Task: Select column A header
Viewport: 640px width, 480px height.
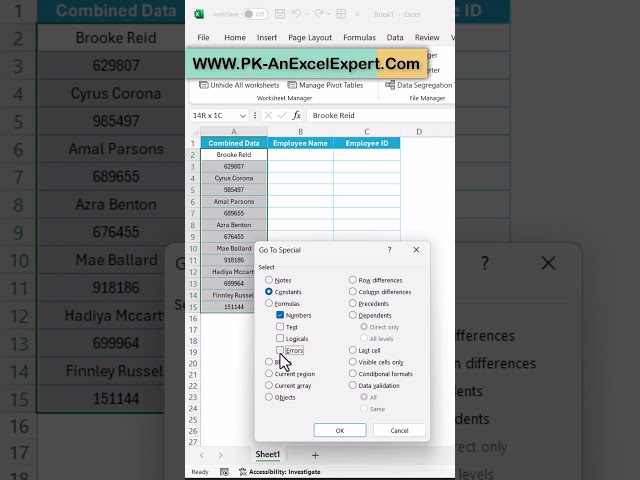Action: pos(234,132)
